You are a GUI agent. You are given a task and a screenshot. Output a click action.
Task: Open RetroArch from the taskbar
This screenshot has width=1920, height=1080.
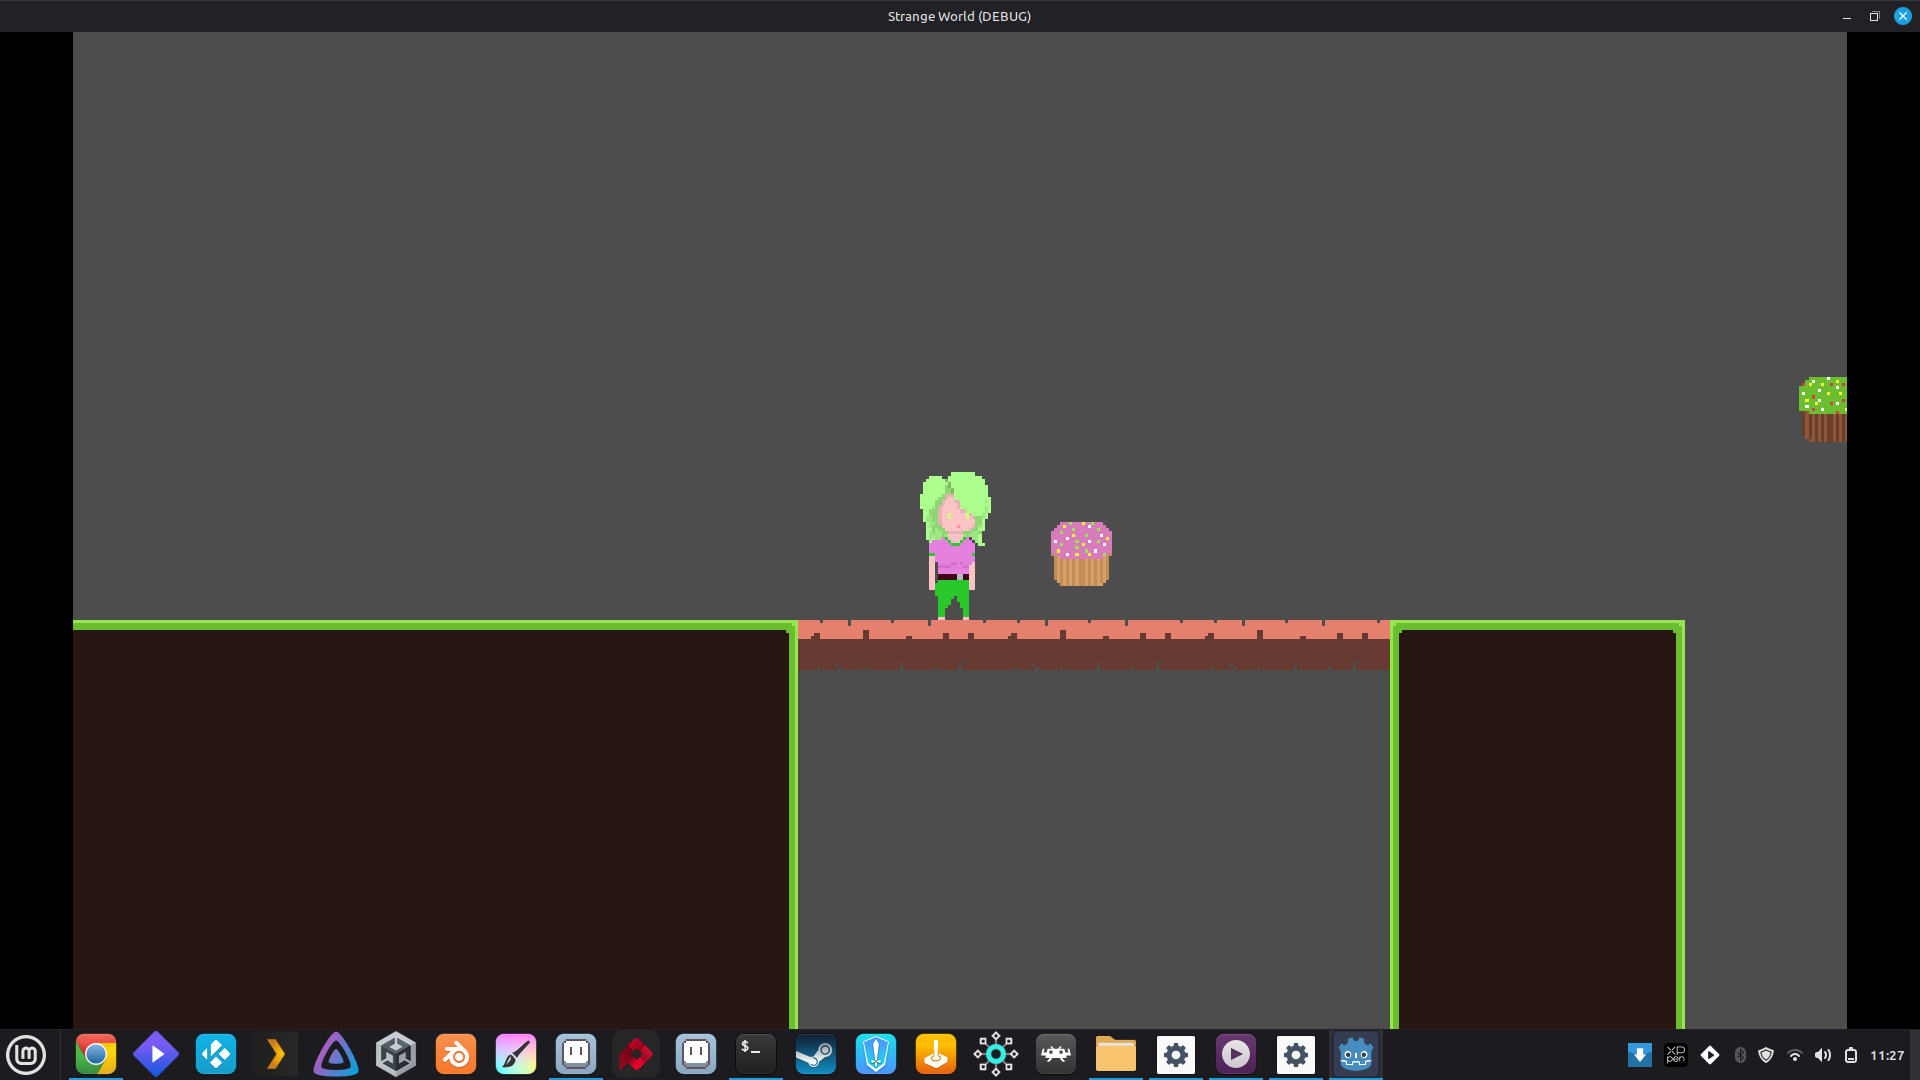1056,1055
